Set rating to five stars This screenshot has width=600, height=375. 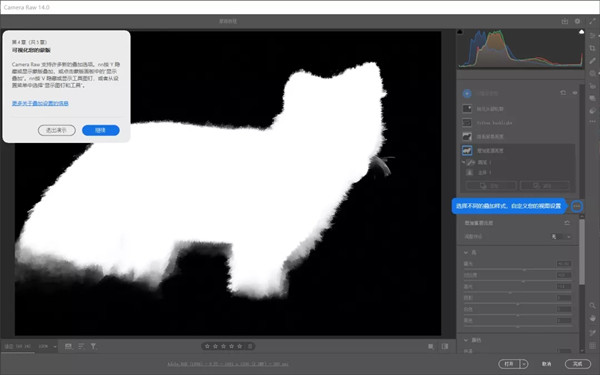pos(240,346)
